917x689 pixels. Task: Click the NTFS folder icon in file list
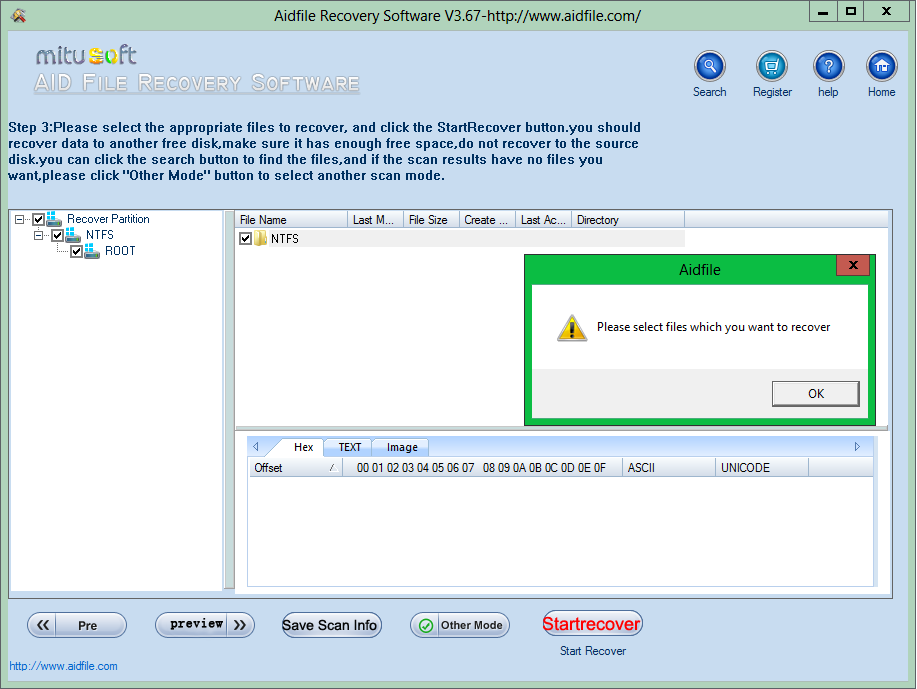261,238
